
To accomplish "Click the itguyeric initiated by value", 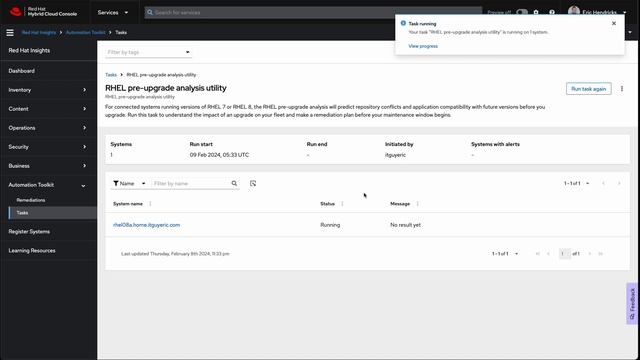I will pyautogui.click(x=395, y=155).
